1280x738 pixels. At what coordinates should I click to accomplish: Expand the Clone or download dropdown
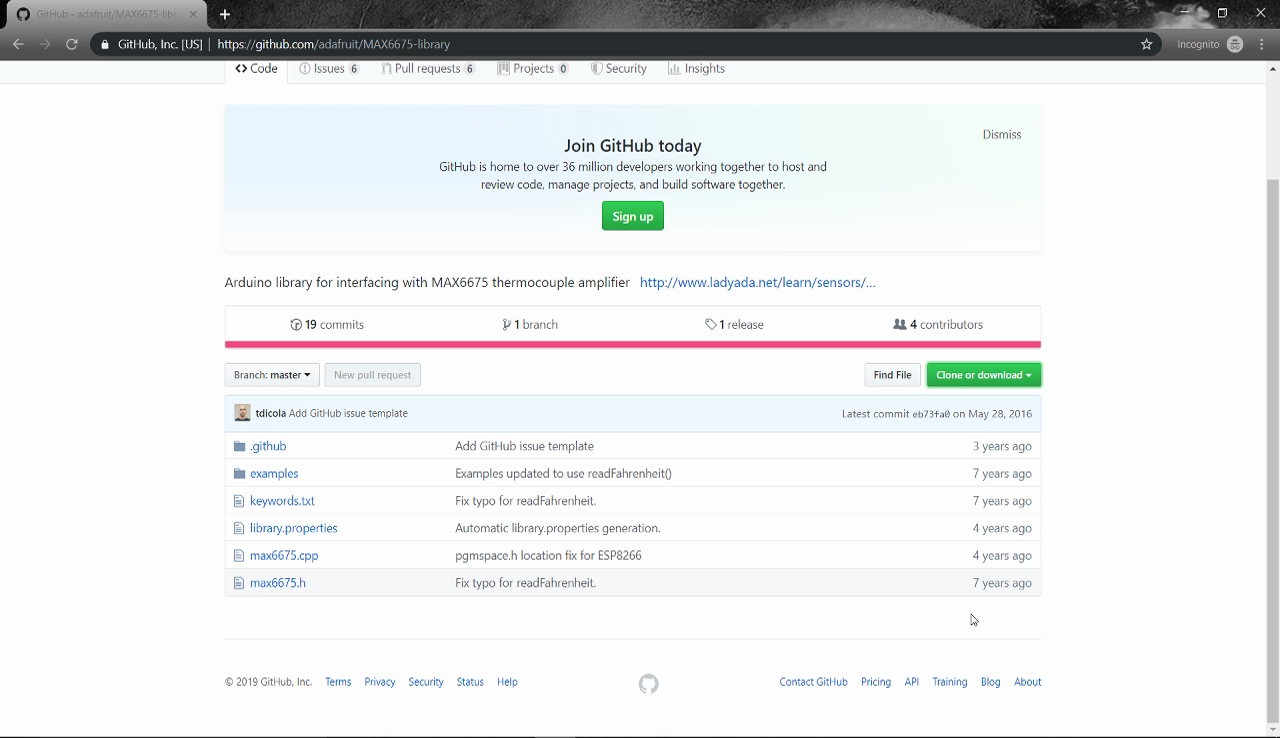984,375
